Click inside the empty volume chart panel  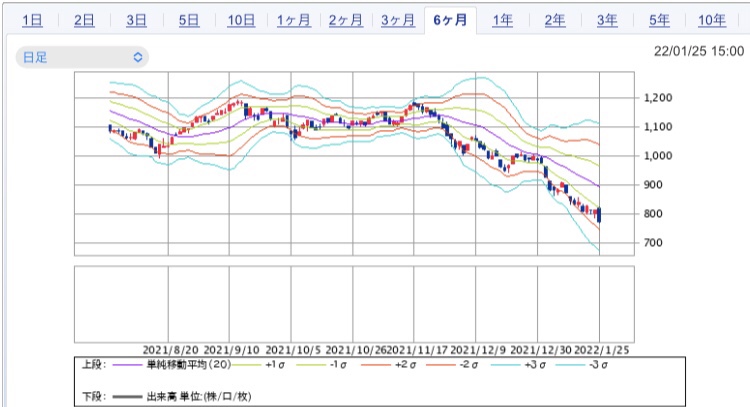[354, 304]
